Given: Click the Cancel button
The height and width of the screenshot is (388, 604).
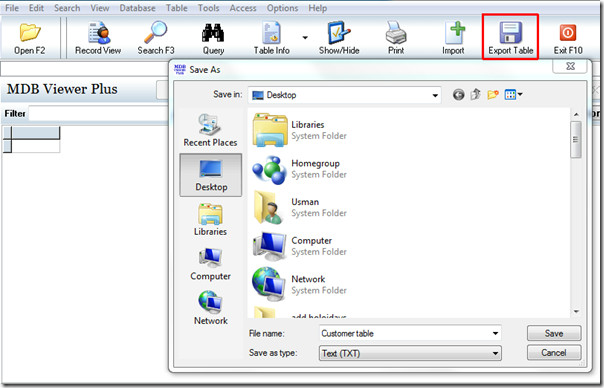Looking at the screenshot, I should 554,353.
